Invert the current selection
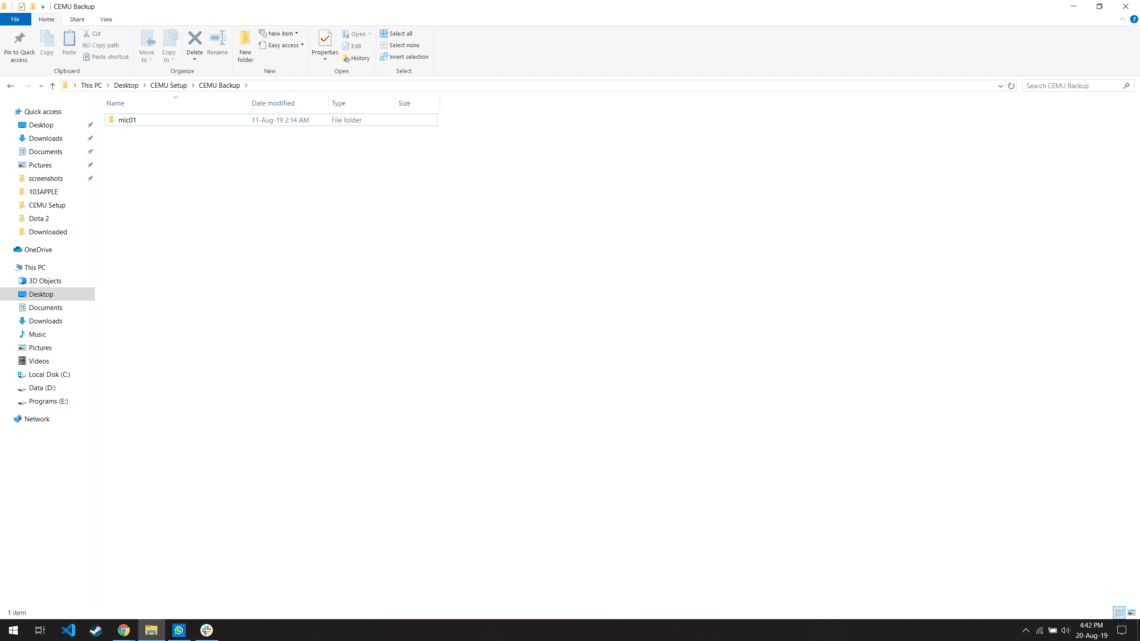 point(404,57)
